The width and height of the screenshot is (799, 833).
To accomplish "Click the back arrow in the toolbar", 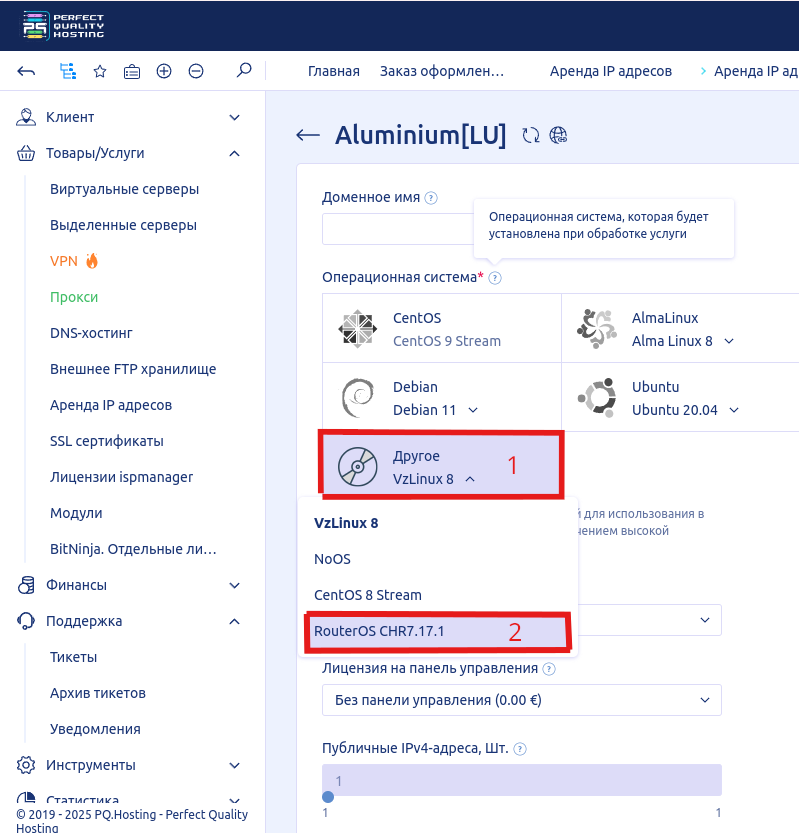I will coord(26,71).
